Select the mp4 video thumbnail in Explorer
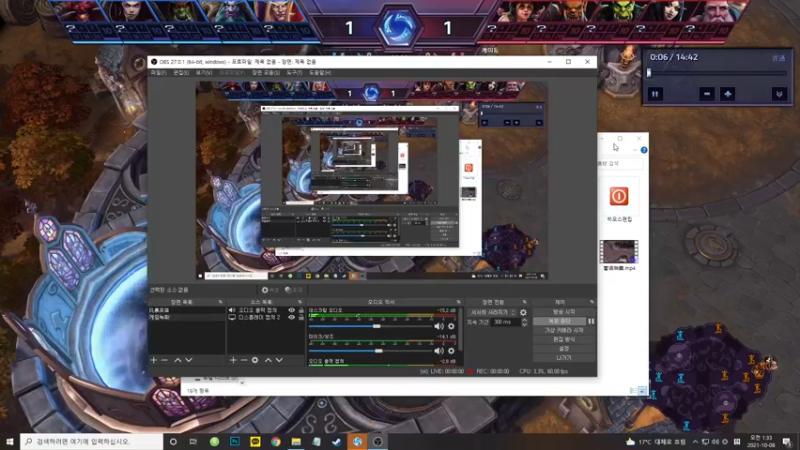Image resolution: width=800 pixels, height=450 pixels. coord(619,252)
